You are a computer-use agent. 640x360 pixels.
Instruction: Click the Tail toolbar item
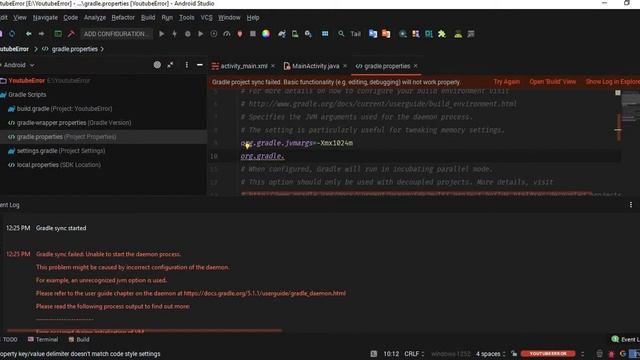point(356,34)
